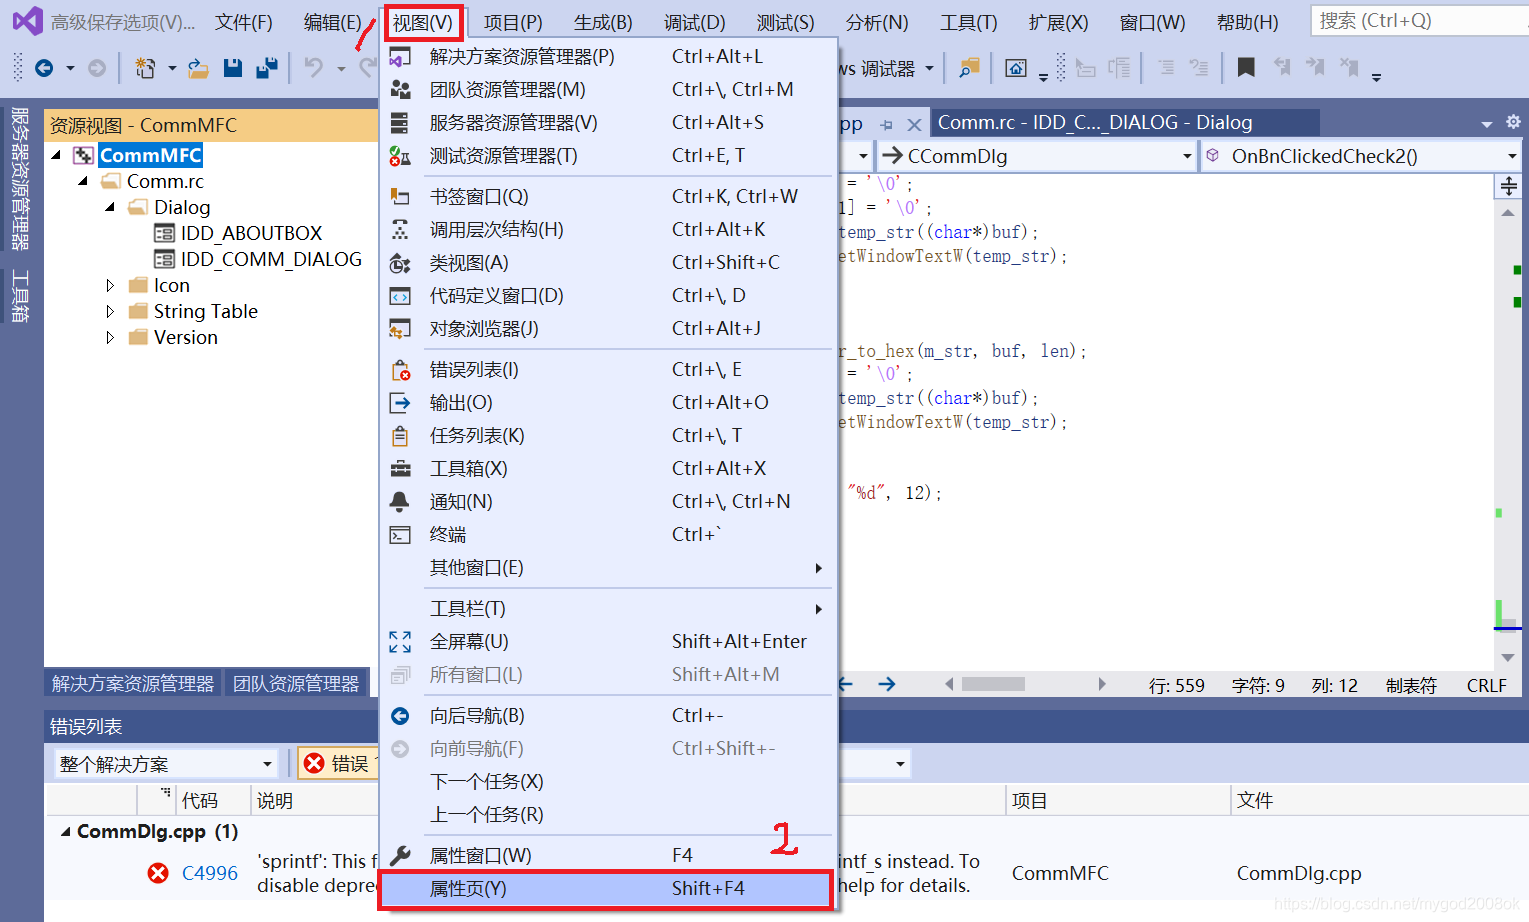Click the save file toolbar icon

(233, 68)
